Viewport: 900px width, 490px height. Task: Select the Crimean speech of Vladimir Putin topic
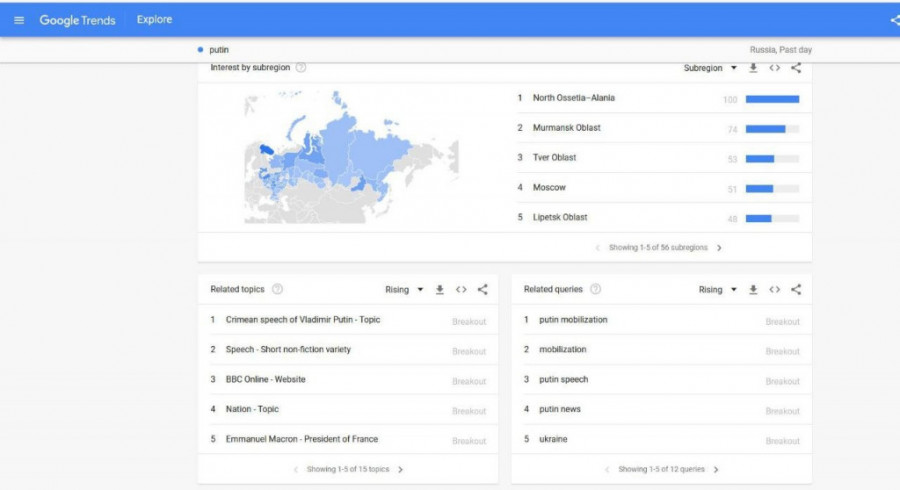(303, 320)
